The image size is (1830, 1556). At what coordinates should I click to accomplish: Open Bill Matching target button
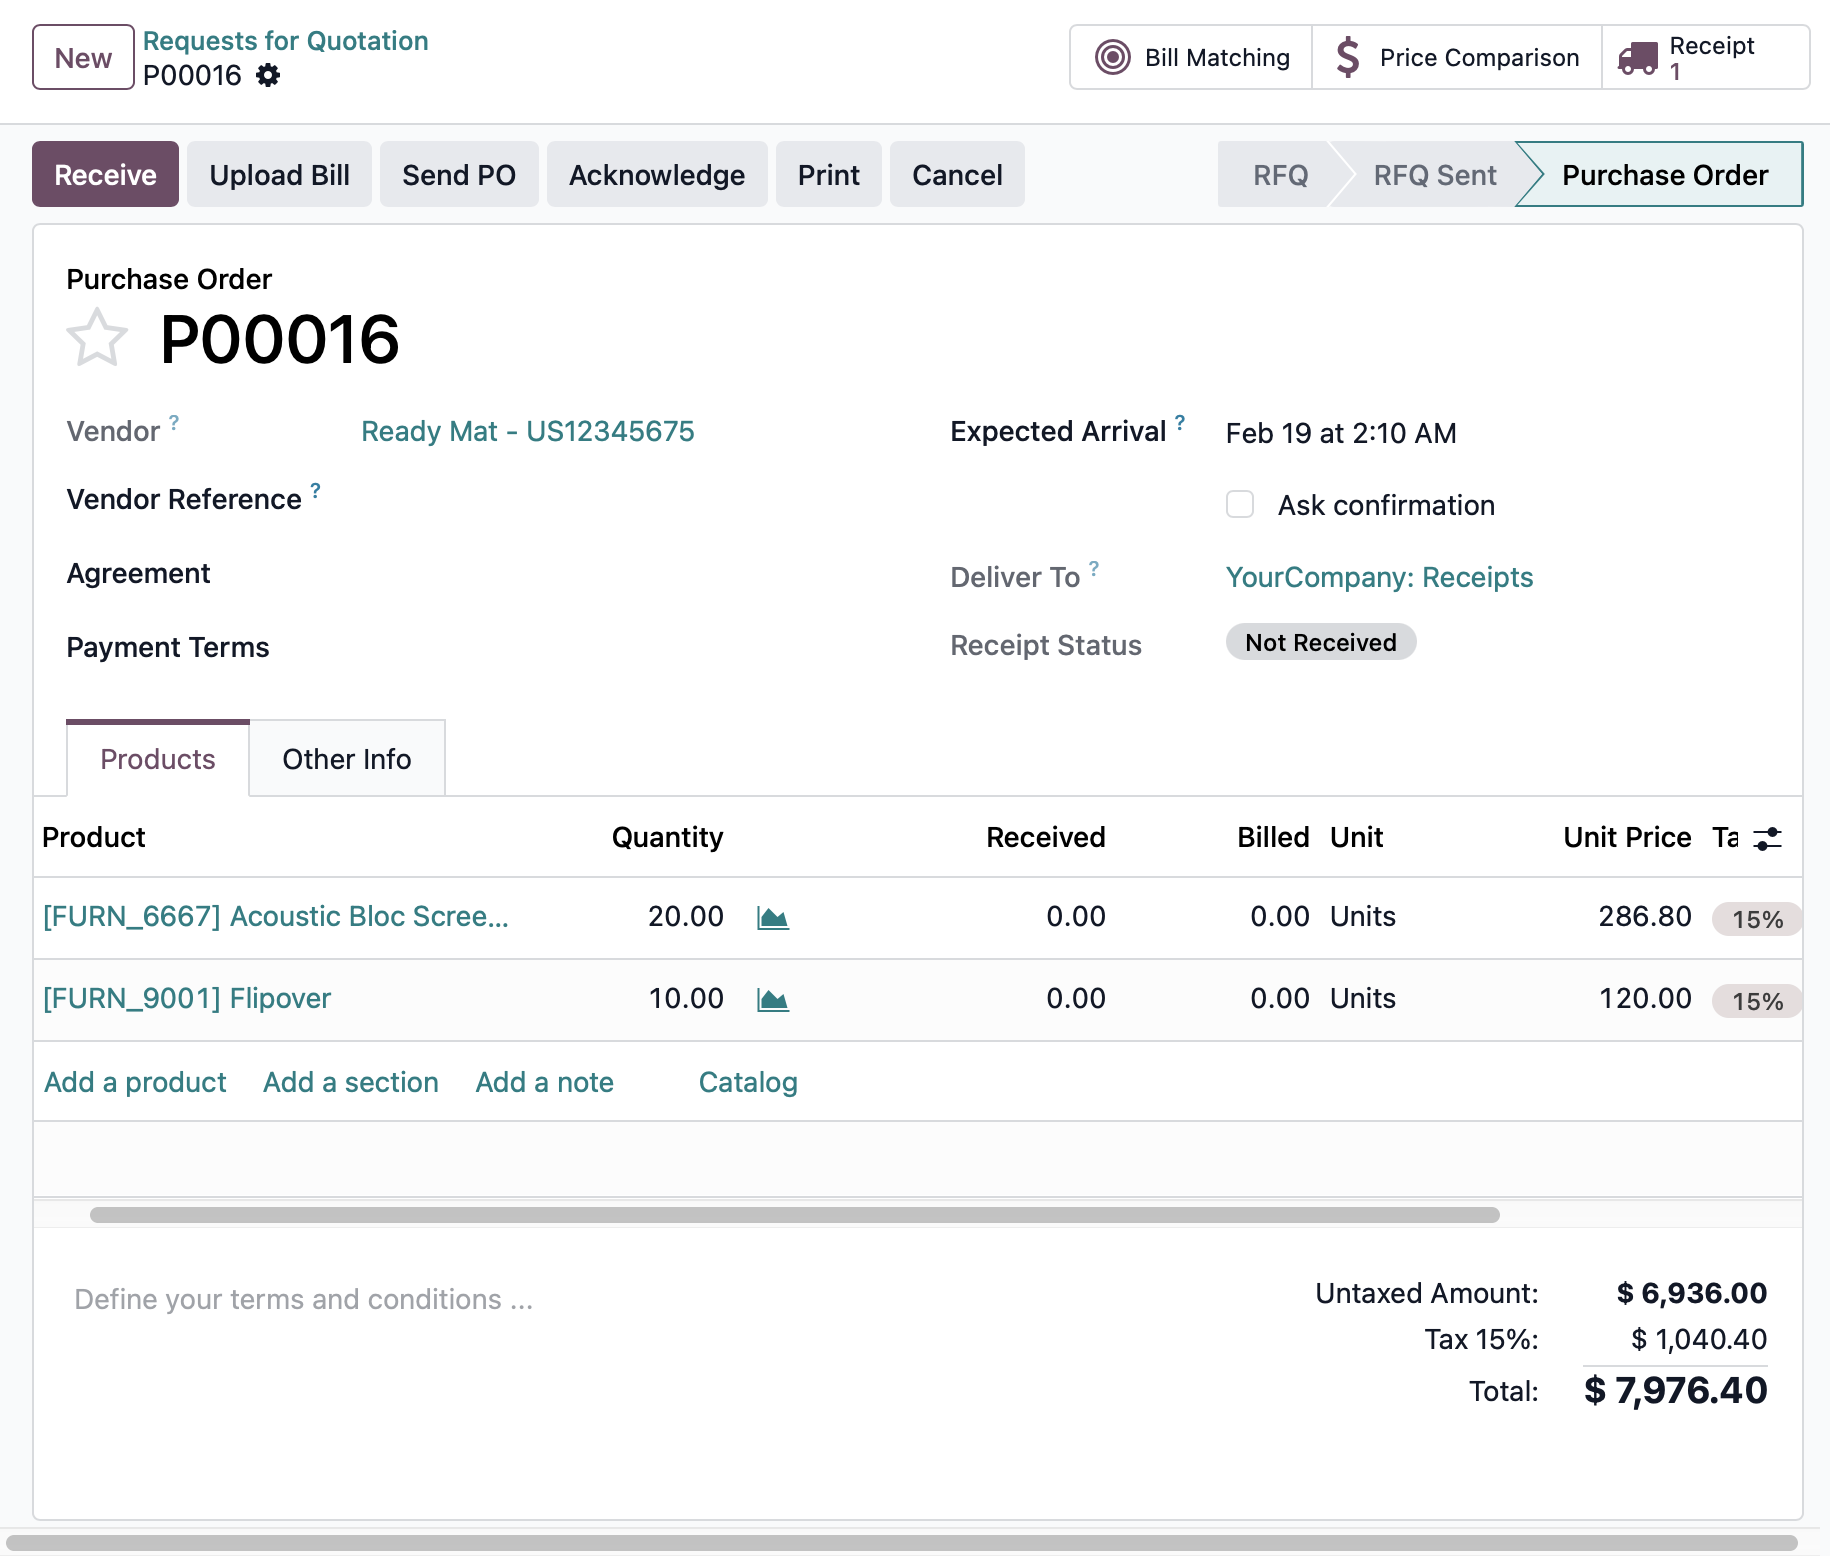tap(1191, 58)
